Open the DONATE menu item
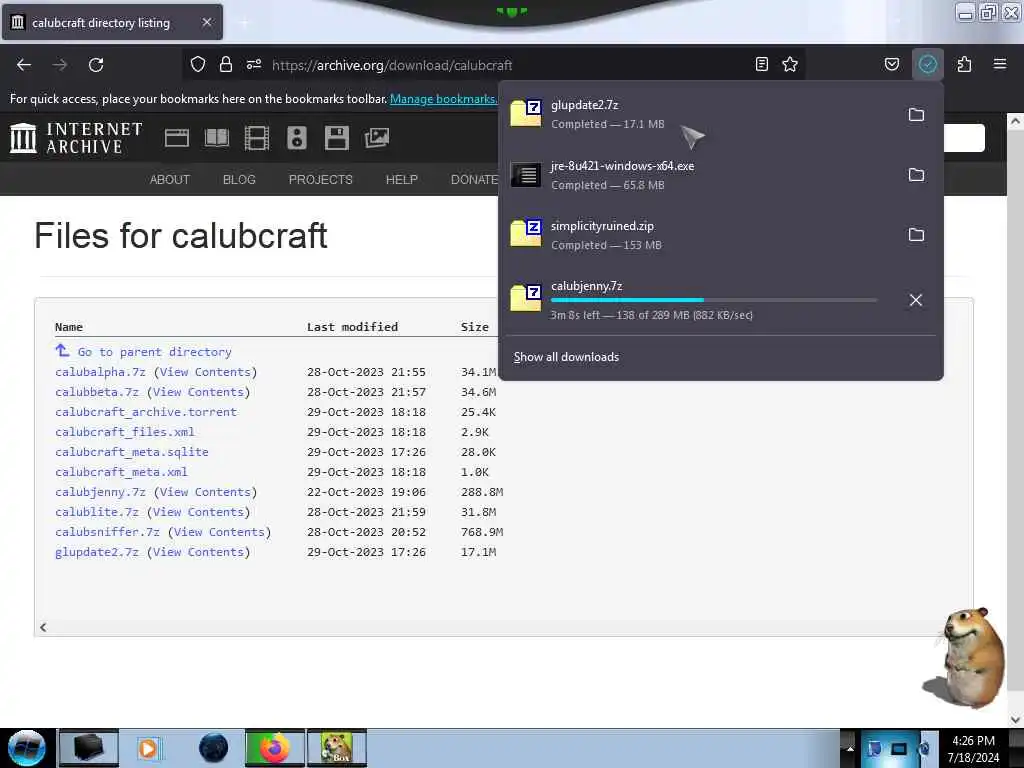 point(475,180)
